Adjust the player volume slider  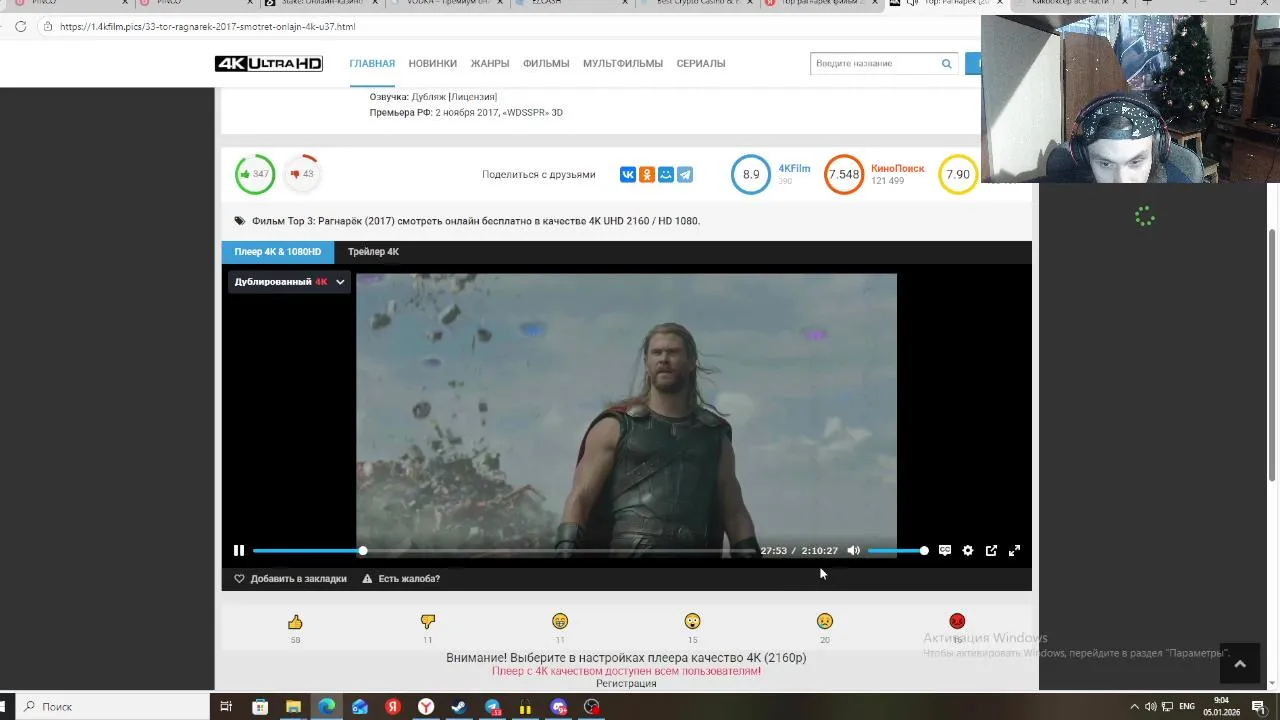pos(897,551)
